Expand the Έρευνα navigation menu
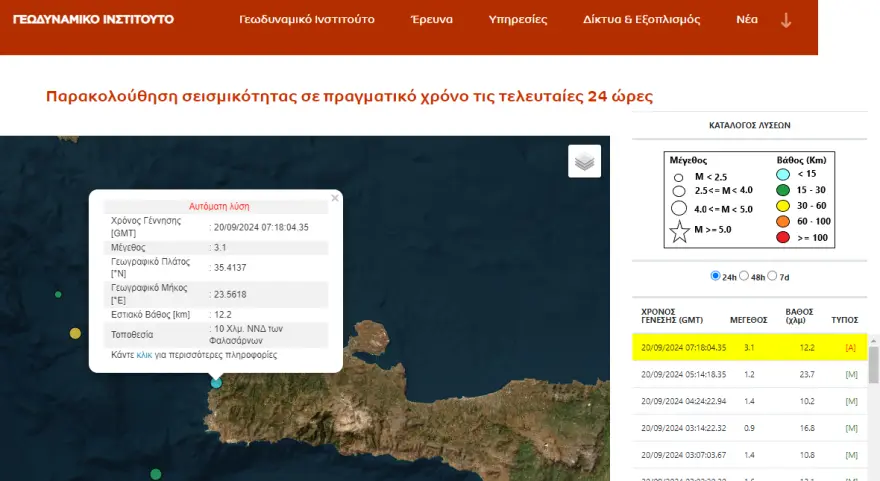This screenshot has height=481, width=880. [432, 20]
